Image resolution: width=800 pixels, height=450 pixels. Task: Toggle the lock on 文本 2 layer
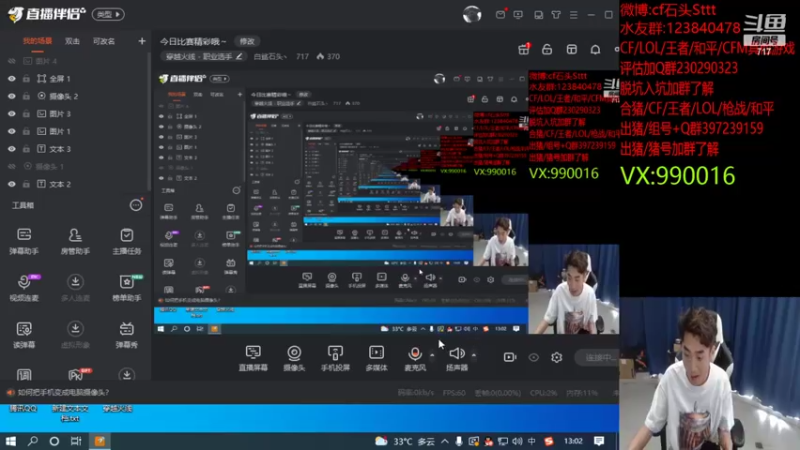[x=26, y=184]
